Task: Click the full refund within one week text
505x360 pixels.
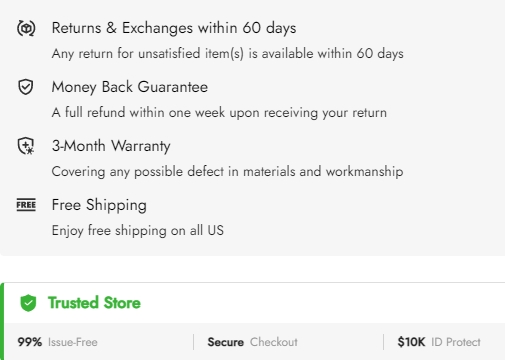Action: [219, 113]
